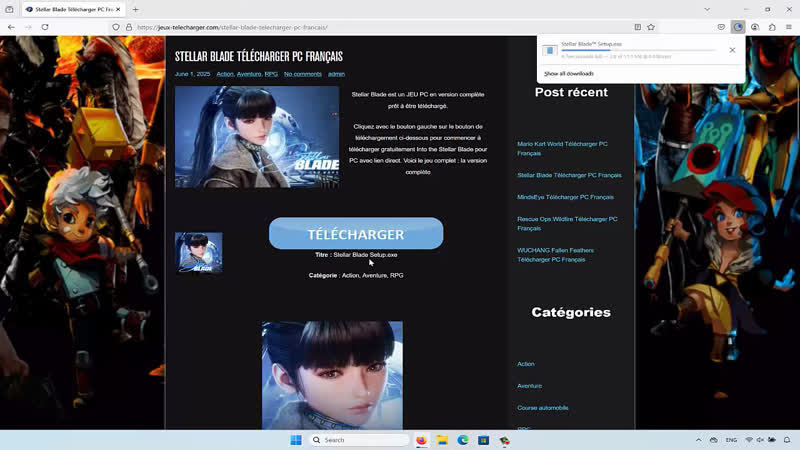Open volume speaker tray icon
The width and height of the screenshot is (800, 450).
[760, 440]
